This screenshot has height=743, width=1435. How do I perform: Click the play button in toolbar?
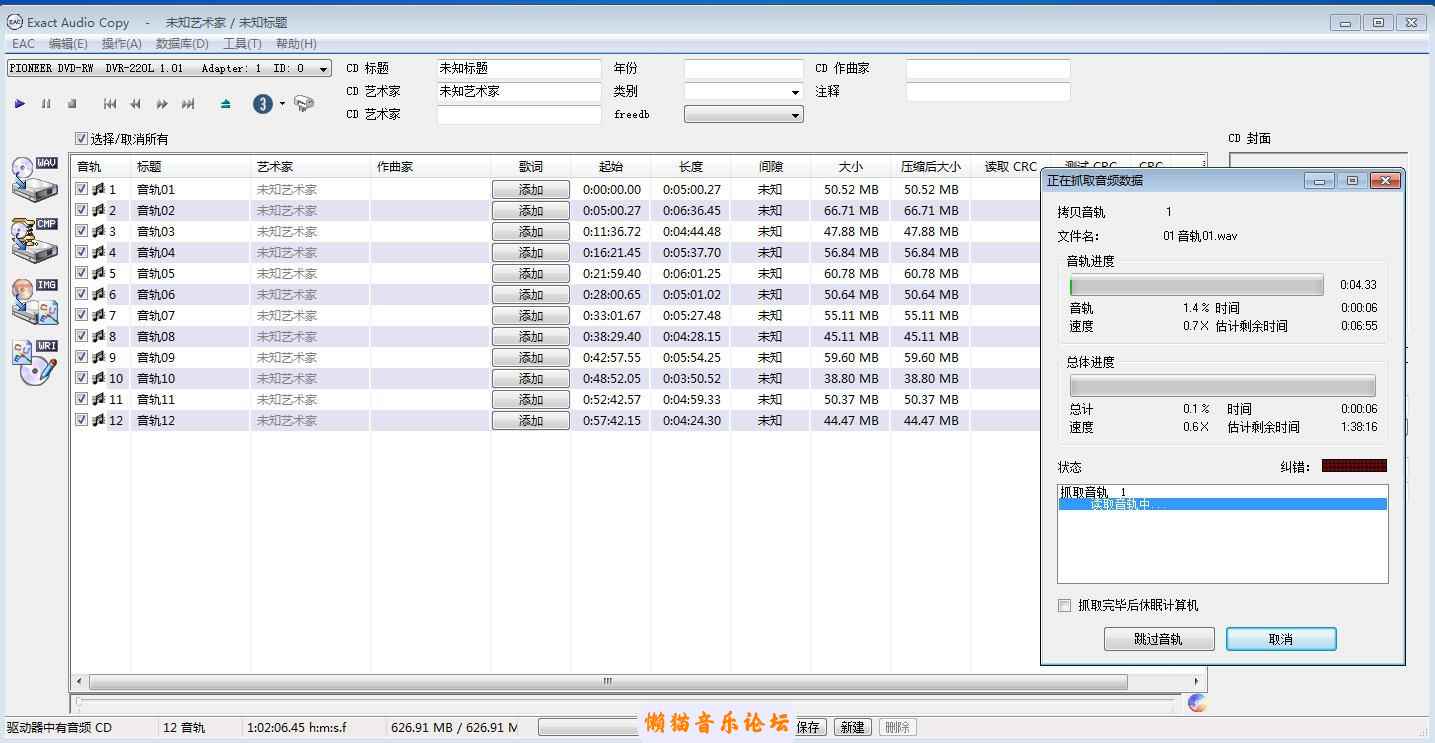[x=20, y=104]
